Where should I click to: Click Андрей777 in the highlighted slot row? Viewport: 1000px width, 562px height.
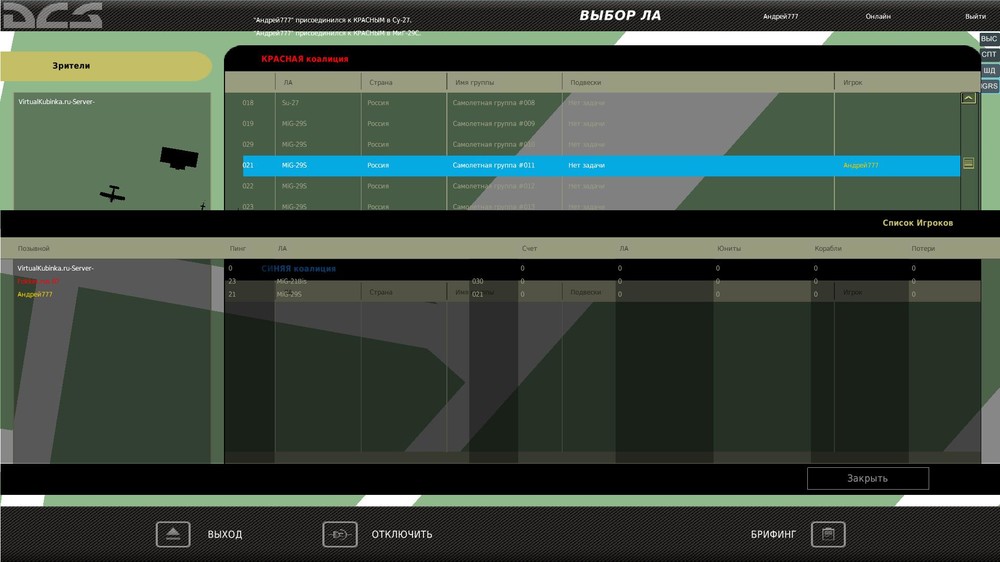tap(860, 165)
